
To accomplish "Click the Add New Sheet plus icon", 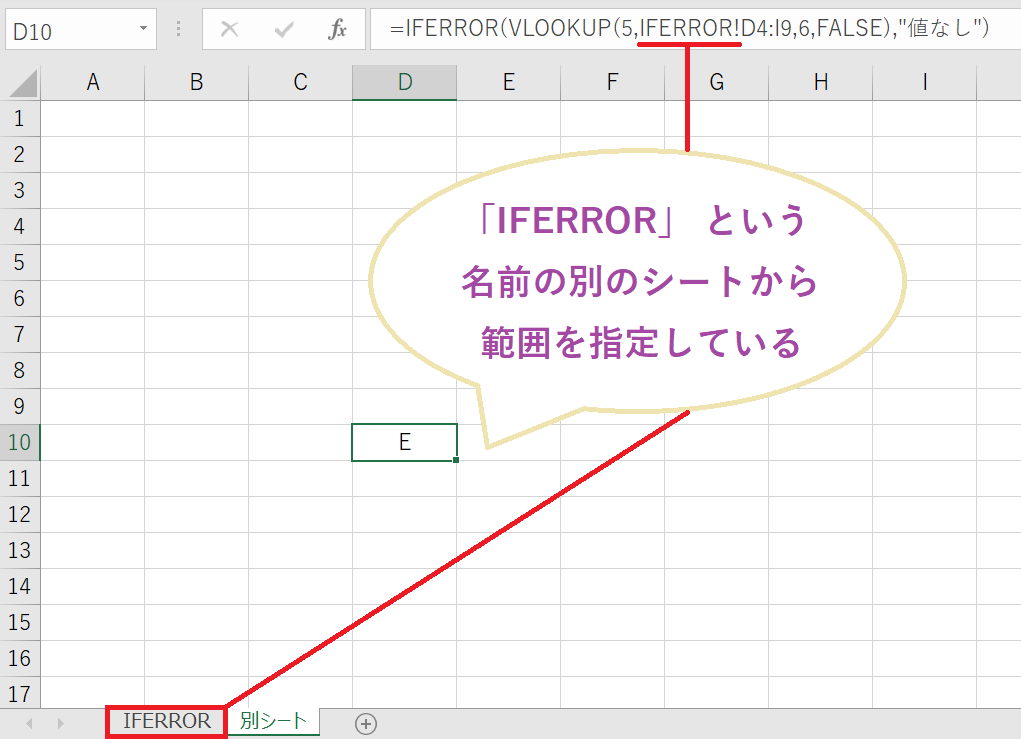I will [x=367, y=720].
